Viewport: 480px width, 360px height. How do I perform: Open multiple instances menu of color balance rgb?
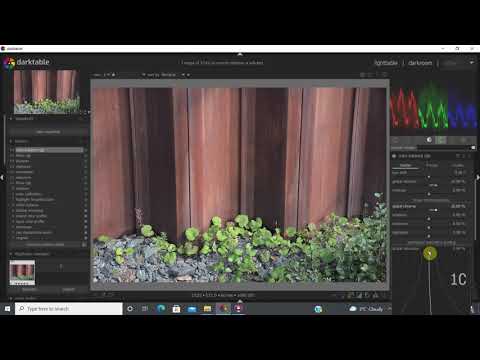coord(458,156)
